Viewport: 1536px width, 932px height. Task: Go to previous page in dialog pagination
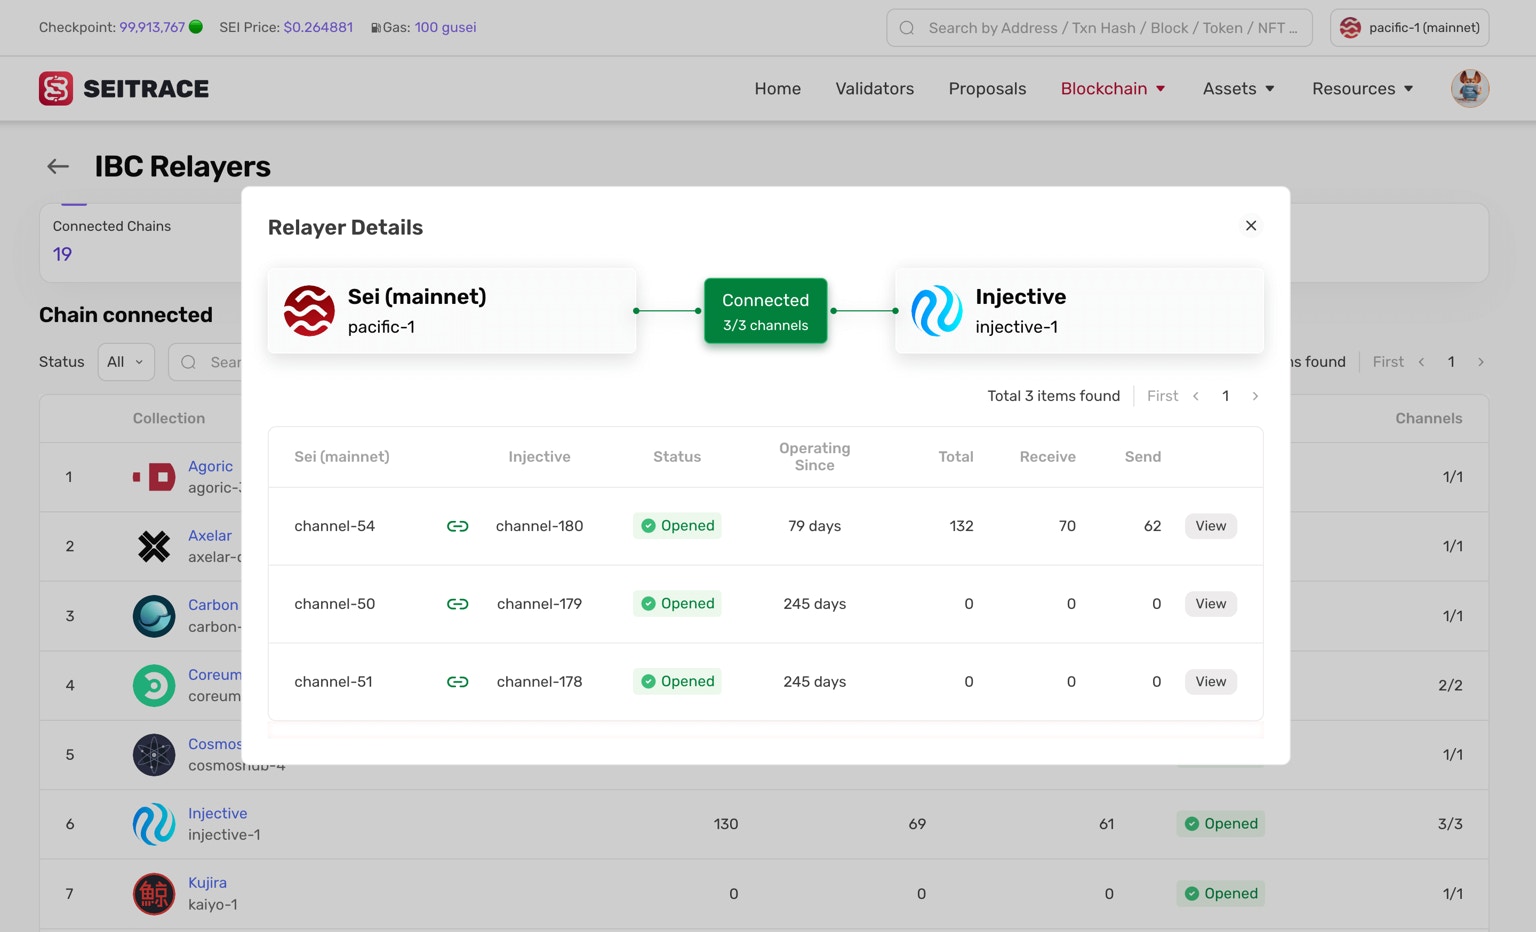[1195, 396]
